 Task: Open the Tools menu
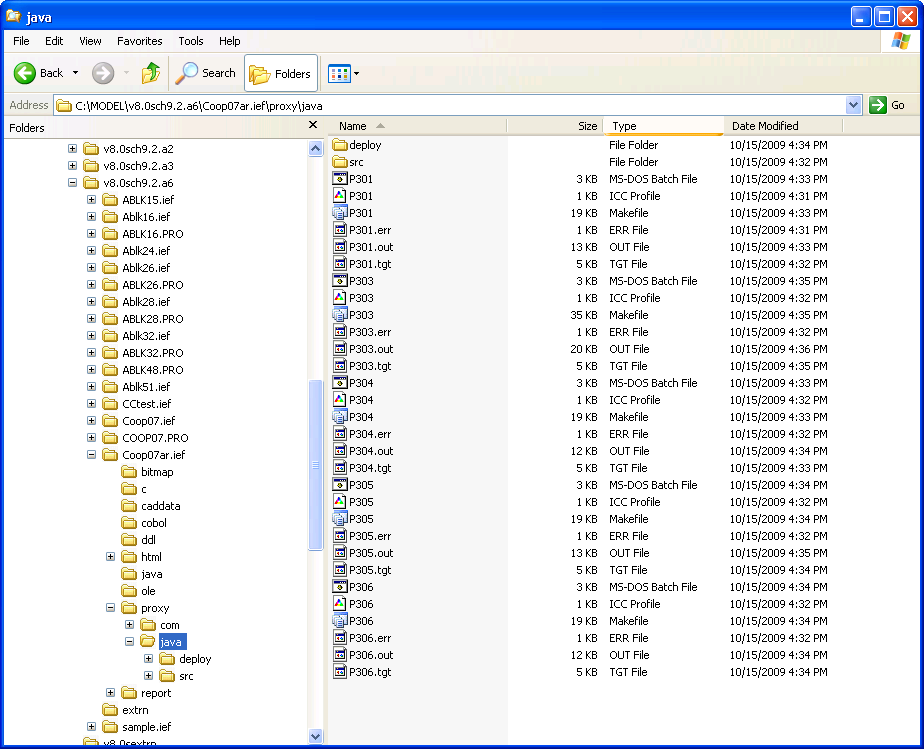[190, 41]
